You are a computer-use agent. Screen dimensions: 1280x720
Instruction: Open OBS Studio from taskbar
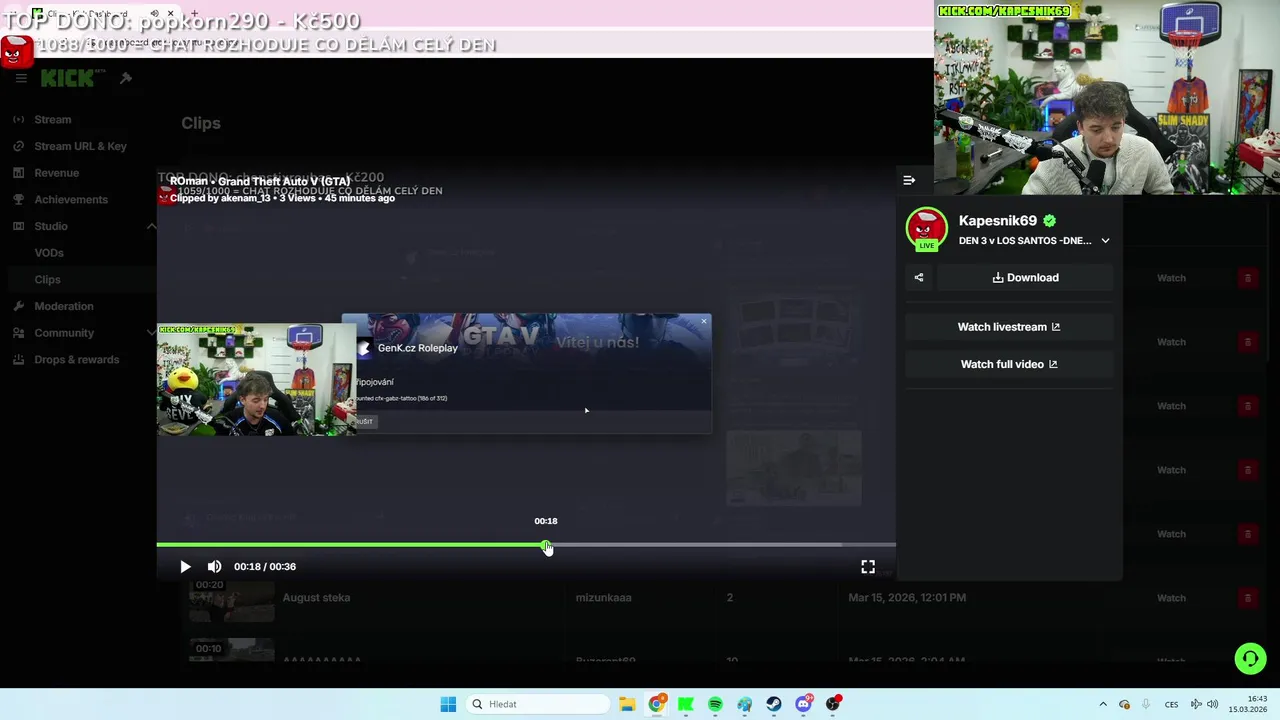tap(833, 704)
